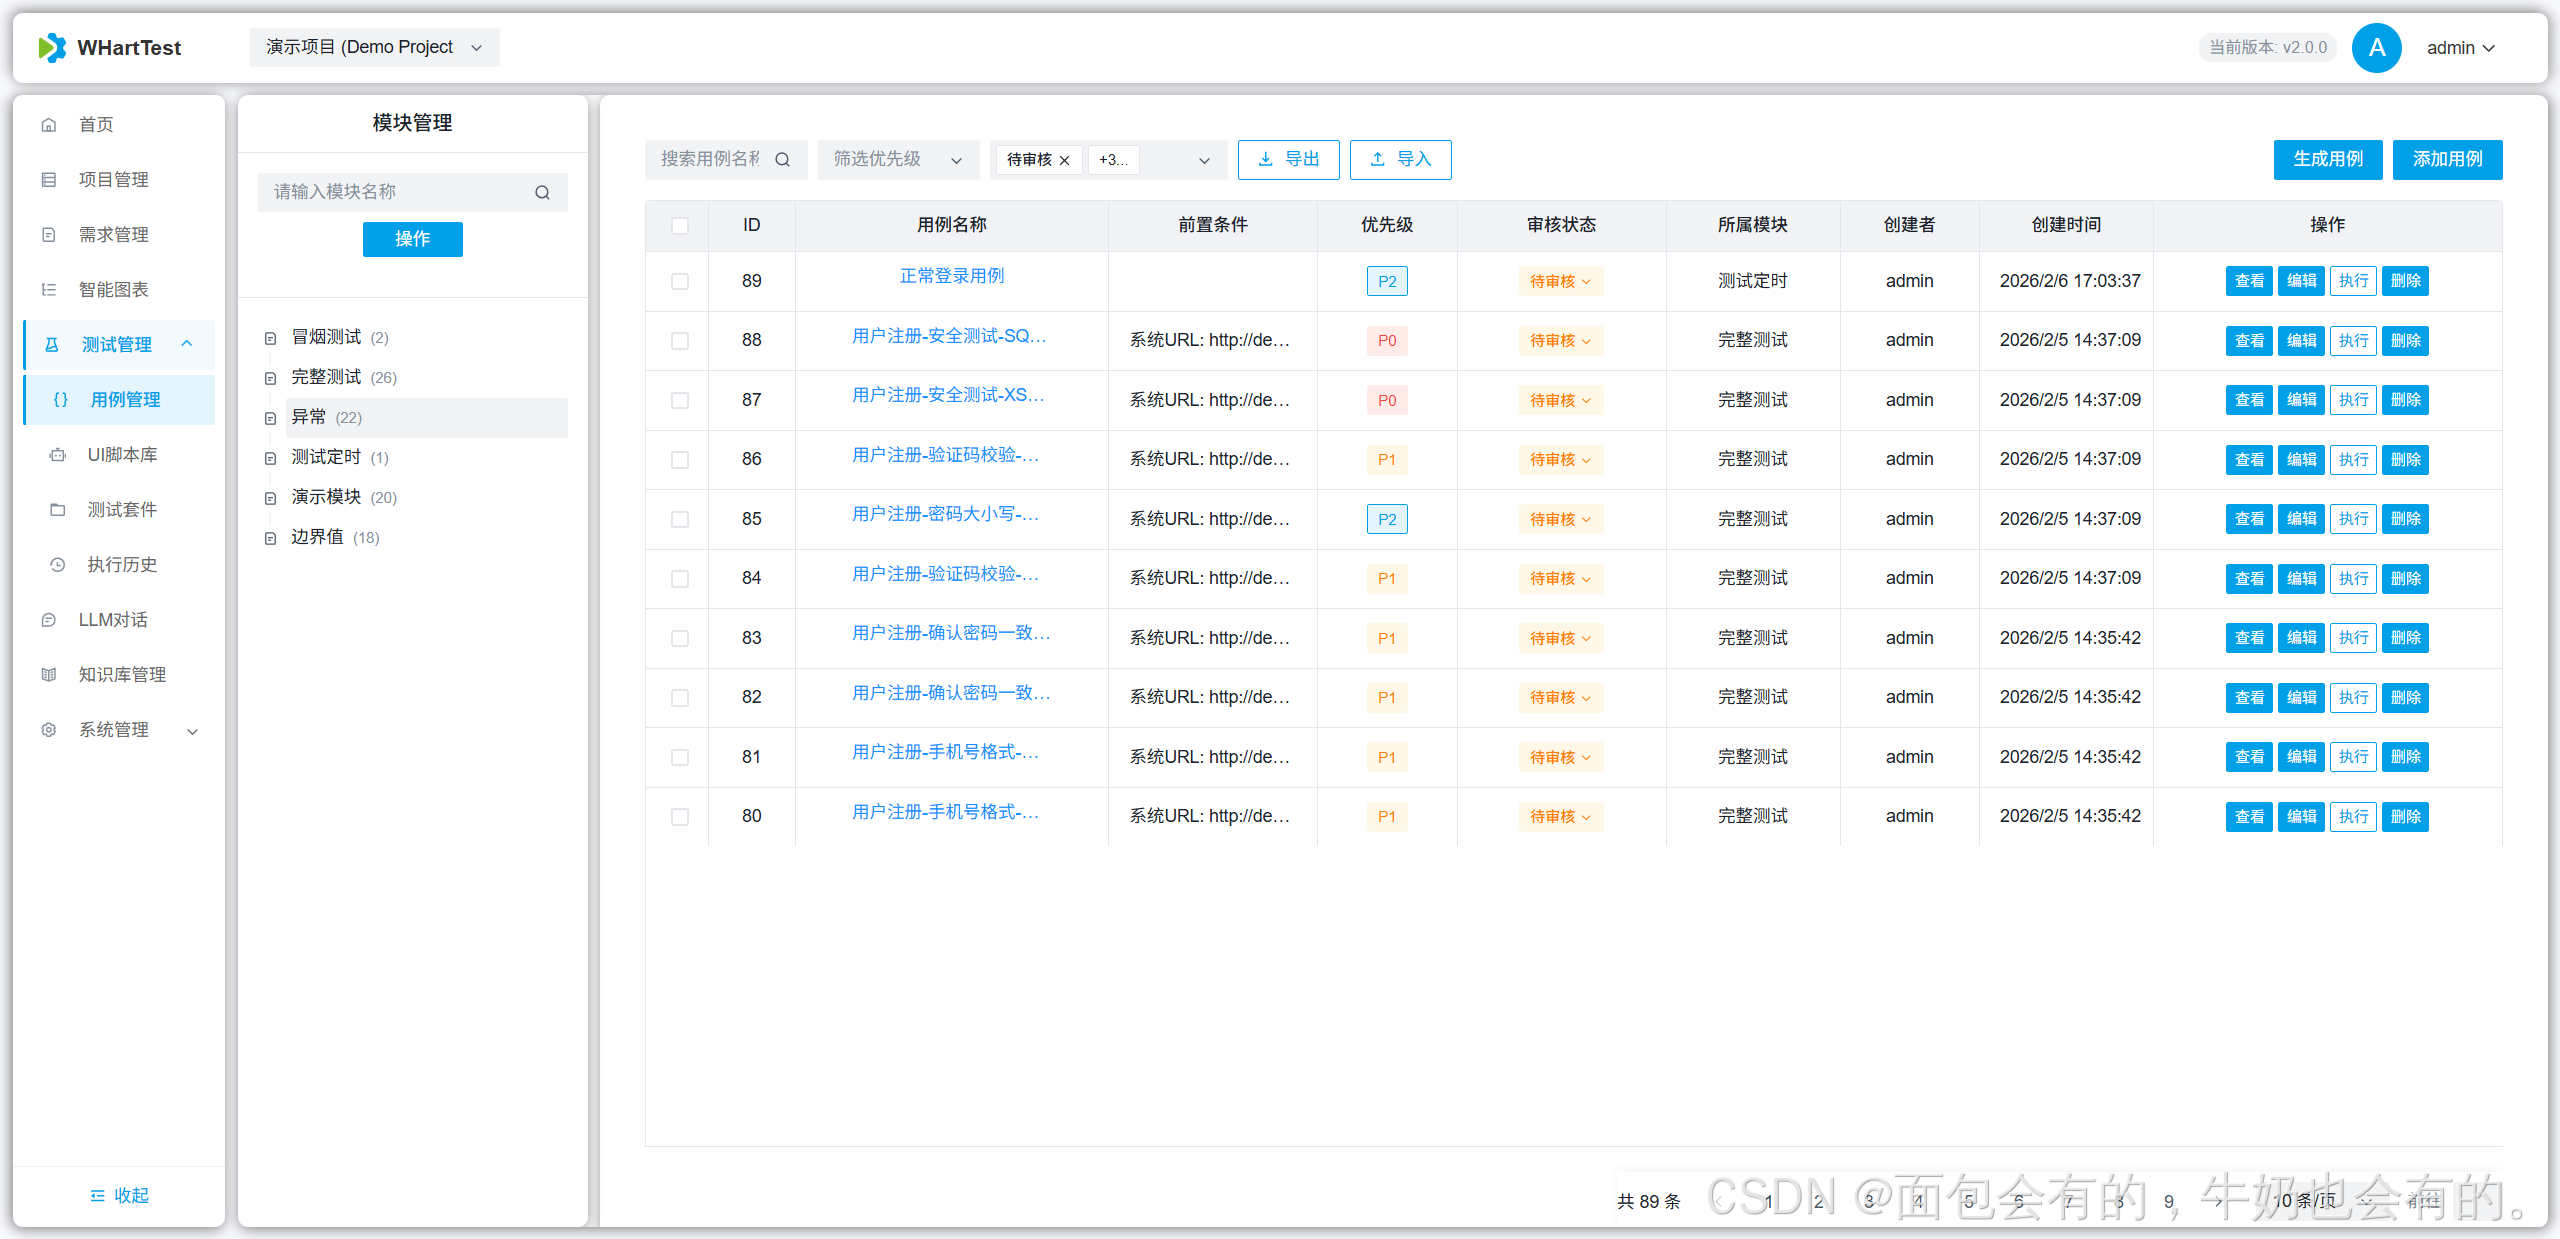Remove the 待审核 filter tag
The width and height of the screenshot is (2560, 1239).
[1065, 160]
